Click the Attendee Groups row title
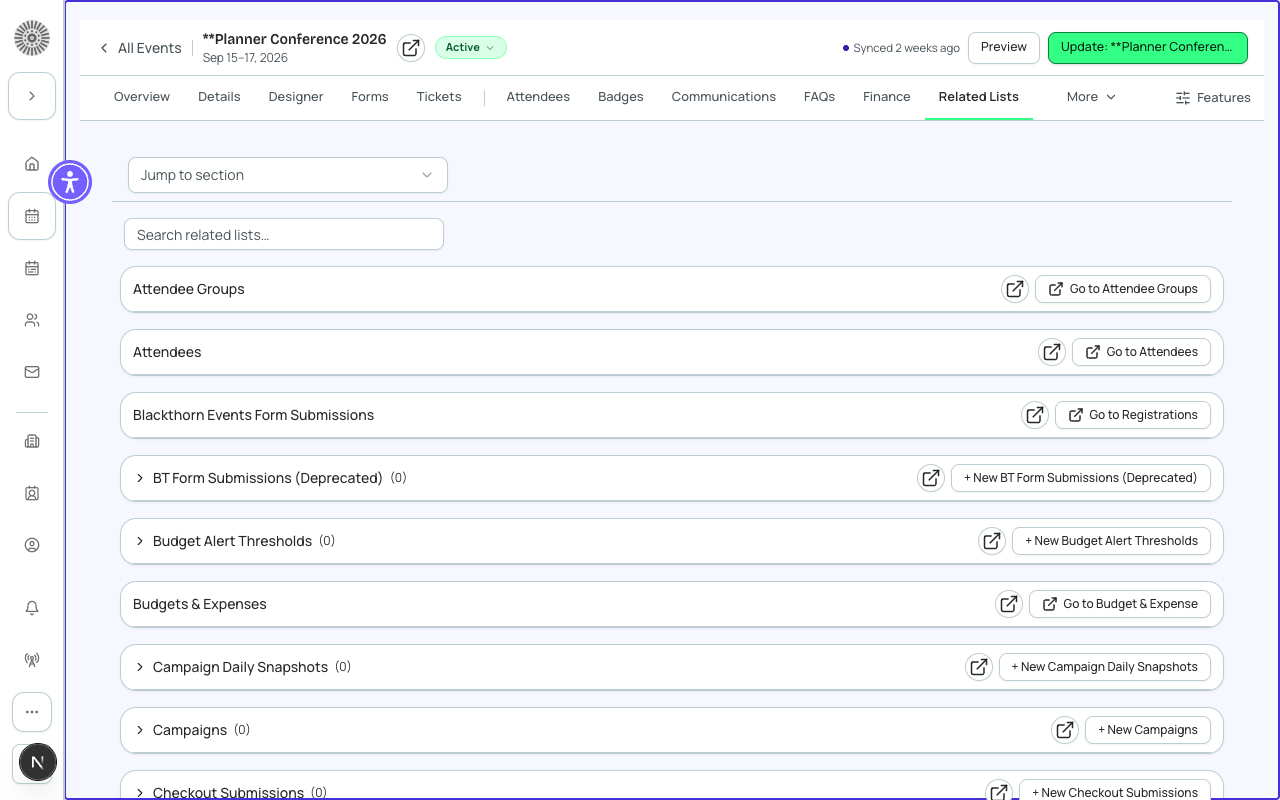This screenshot has width=1280, height=800. pyautogui.click(x=189, y=289)
